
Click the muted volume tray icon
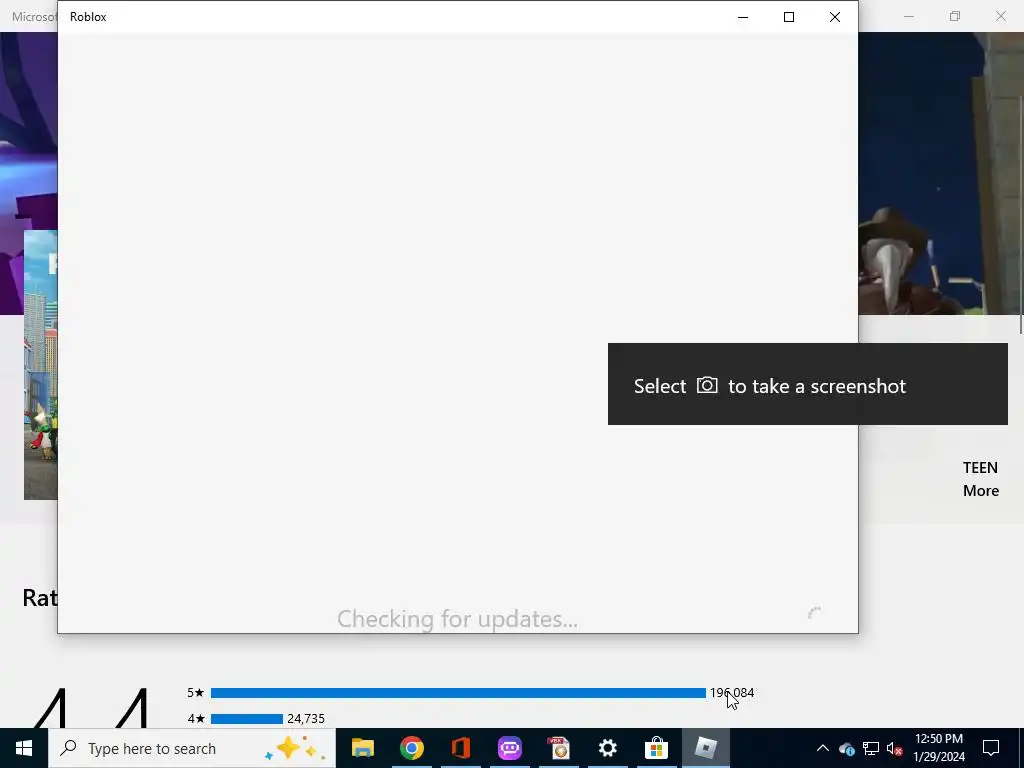(x=895, y=748)
